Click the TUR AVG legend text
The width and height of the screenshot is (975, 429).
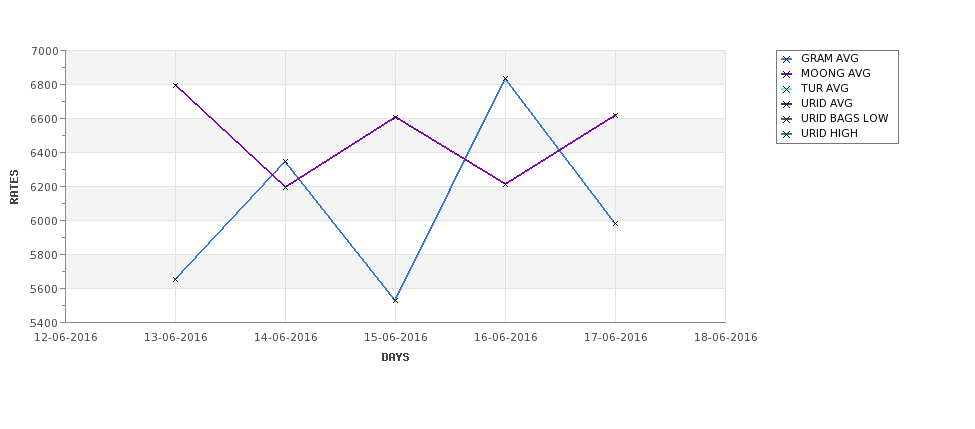click(x=825, y=88)
